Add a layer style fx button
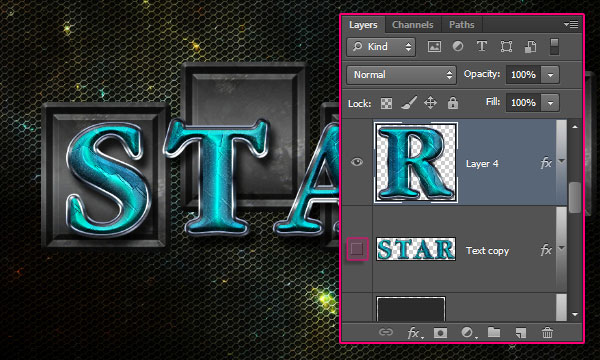600x360 pixels. (414, 333)
